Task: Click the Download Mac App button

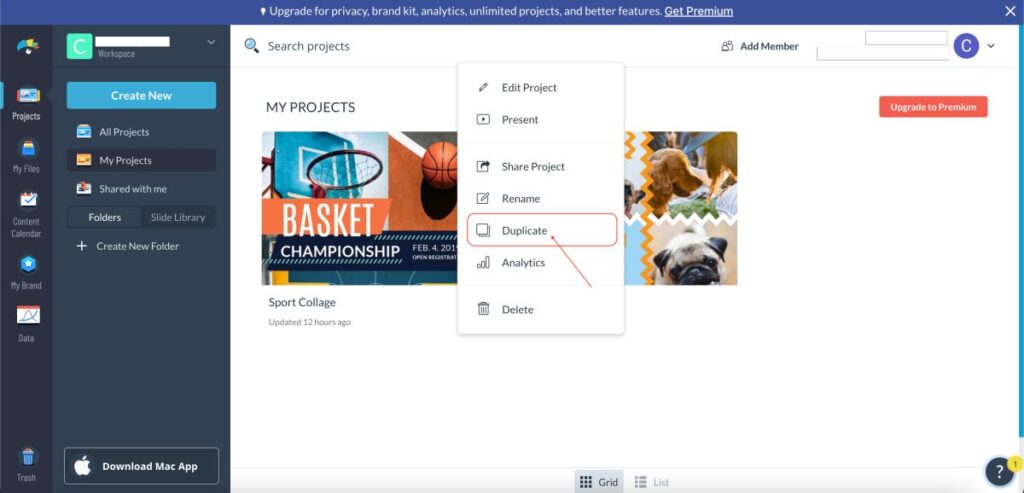Action: [141, 466]
